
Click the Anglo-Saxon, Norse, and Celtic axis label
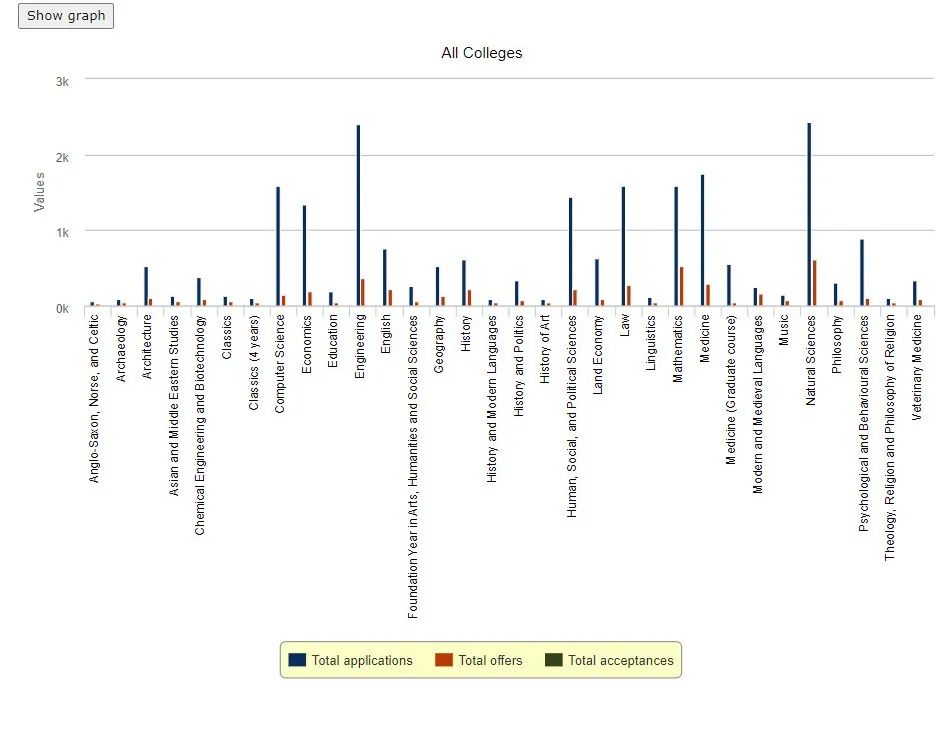(94, 399)
